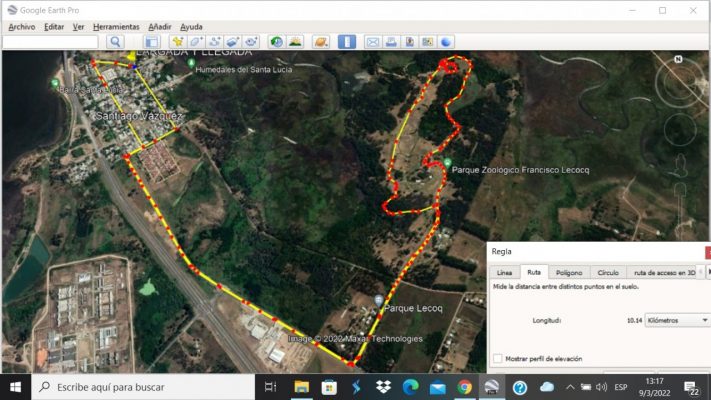Click the taskbar search box
The width and height of the screenshot is (711, 400).
pyautogui.click(x=143, y=387)
